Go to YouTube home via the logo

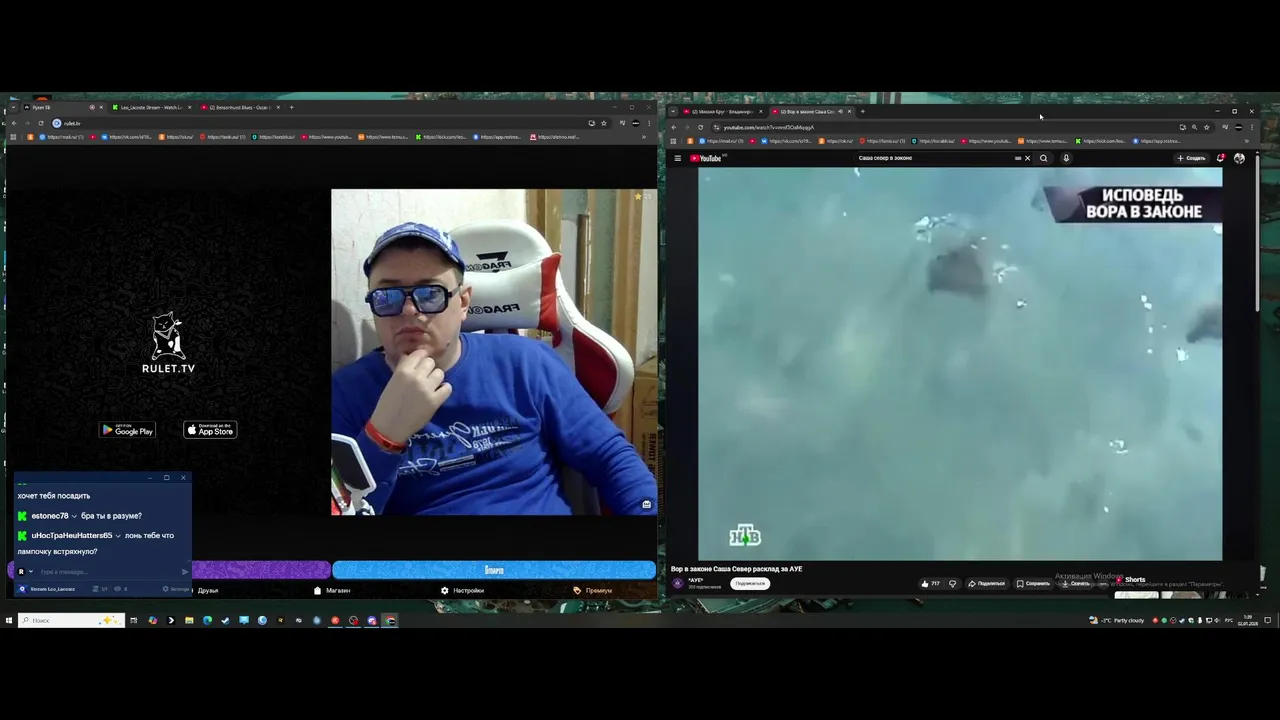point(708,158)
